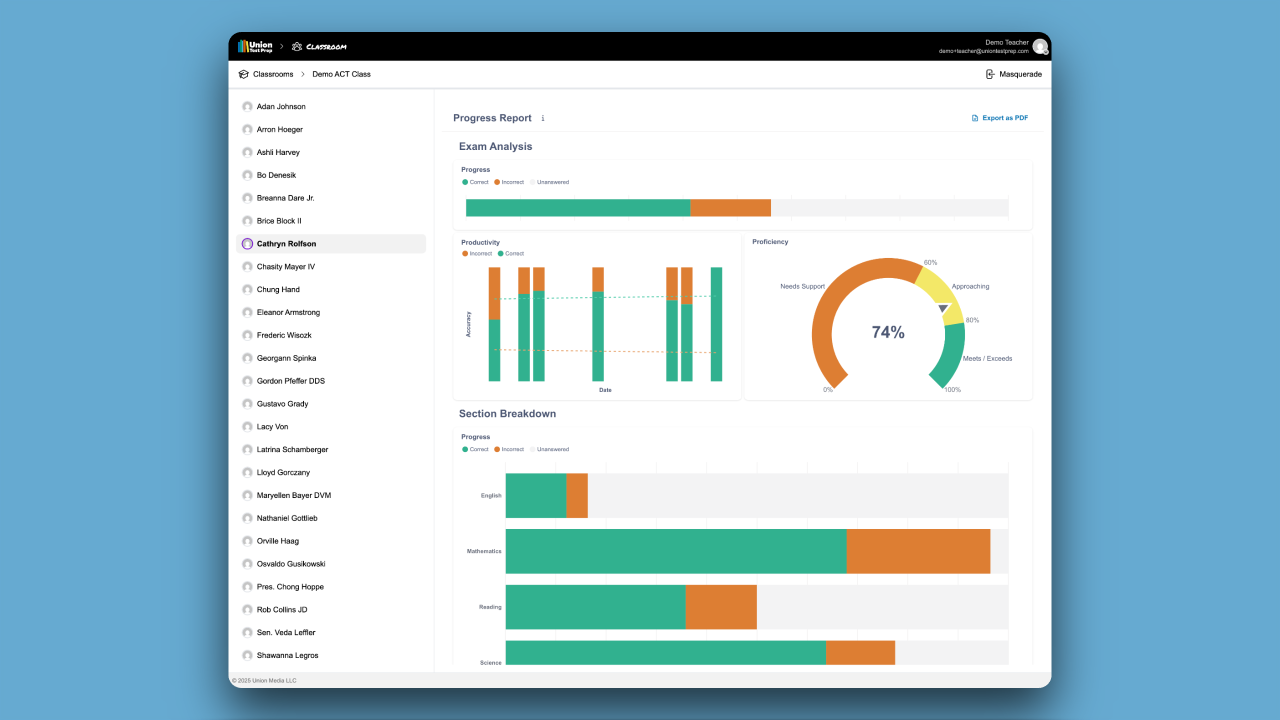Click the Classrooms breadcrumb link
This screenshot has height=720, width=1280.
pos(273,74)
